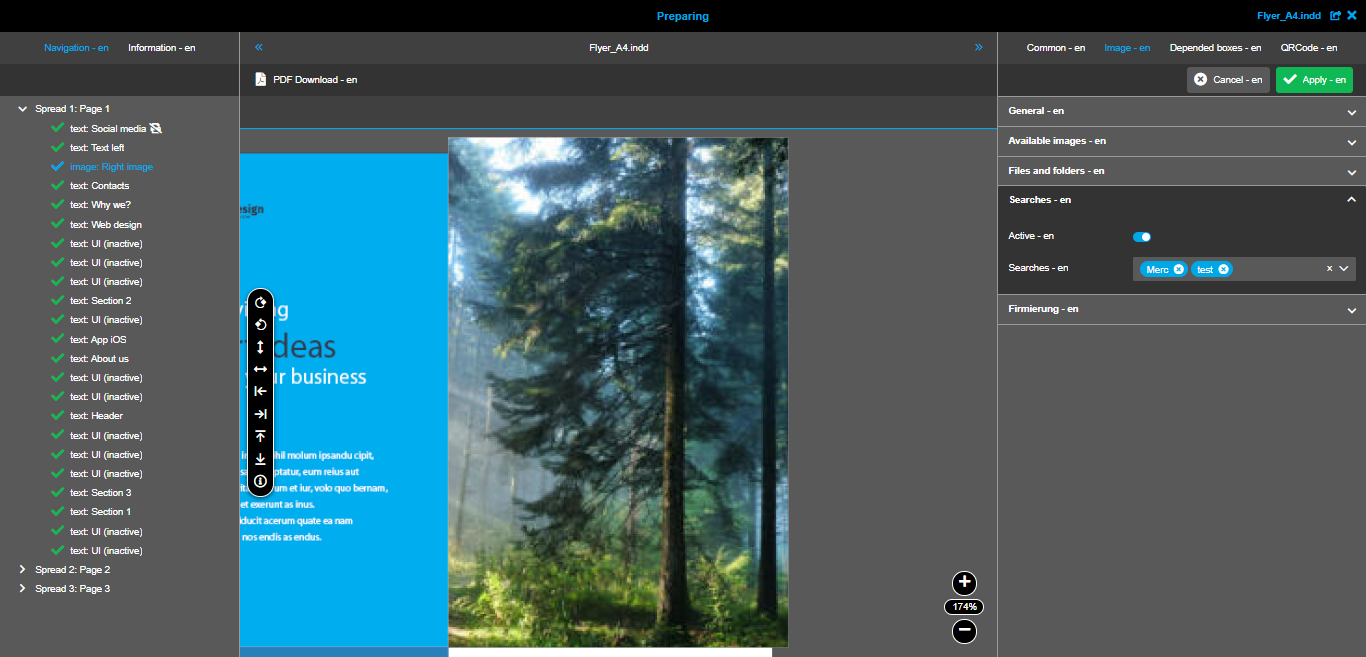Click the crossed-out icon beside Social media layer
1366x657 pixels.
pyautogui.click(x=155, y=128)
